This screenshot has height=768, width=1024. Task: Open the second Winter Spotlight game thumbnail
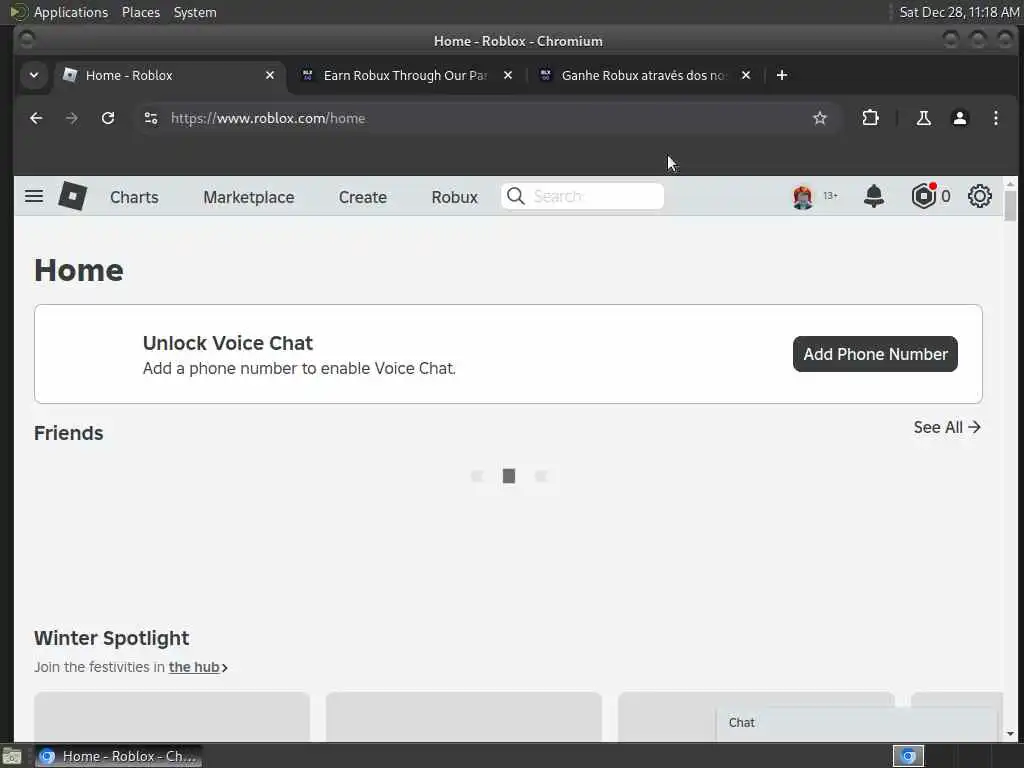464,716
